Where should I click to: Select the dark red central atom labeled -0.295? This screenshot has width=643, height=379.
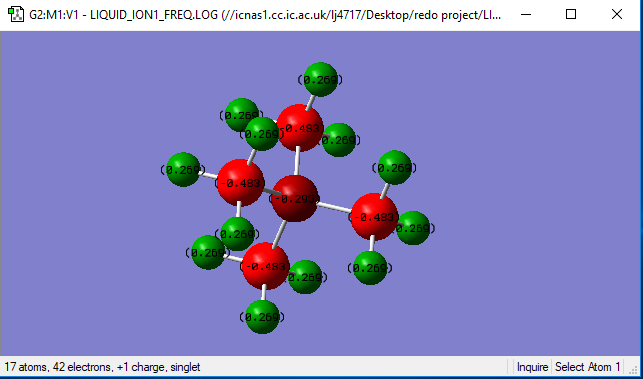pyautogui.click(x=294, y=199)
